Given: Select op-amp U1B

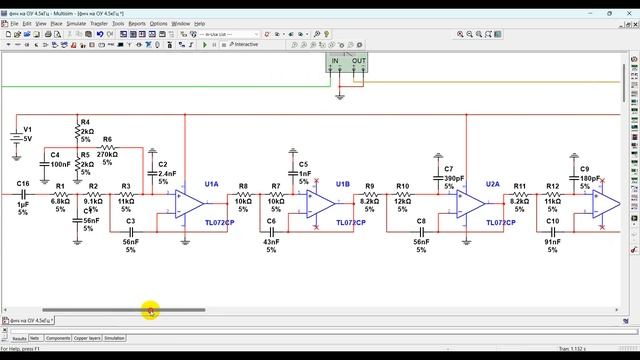Looking at the screenshot, I should (x=320, y=203).
